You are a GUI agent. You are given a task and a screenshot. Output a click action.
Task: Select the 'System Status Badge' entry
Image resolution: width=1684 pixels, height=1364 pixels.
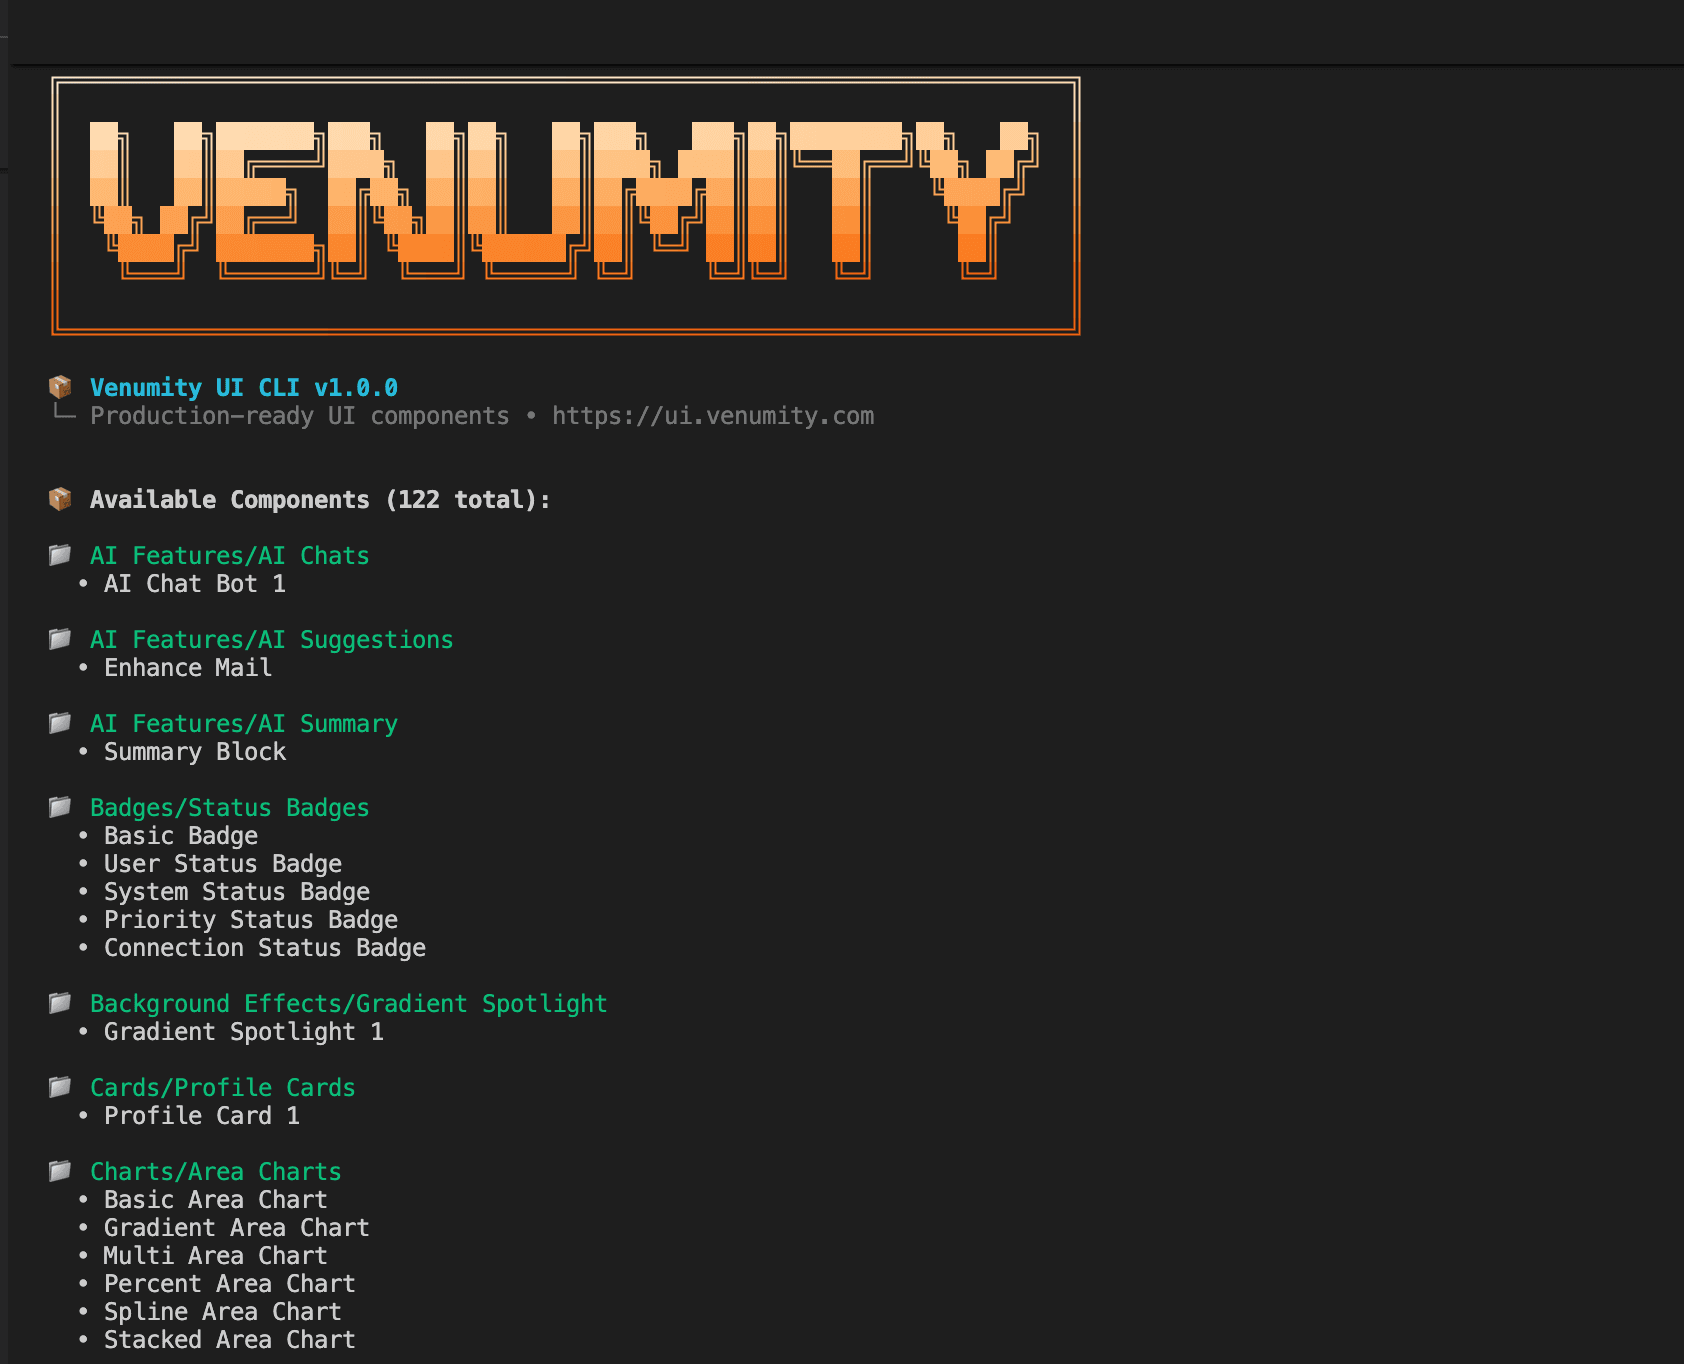tap(237, 892)
